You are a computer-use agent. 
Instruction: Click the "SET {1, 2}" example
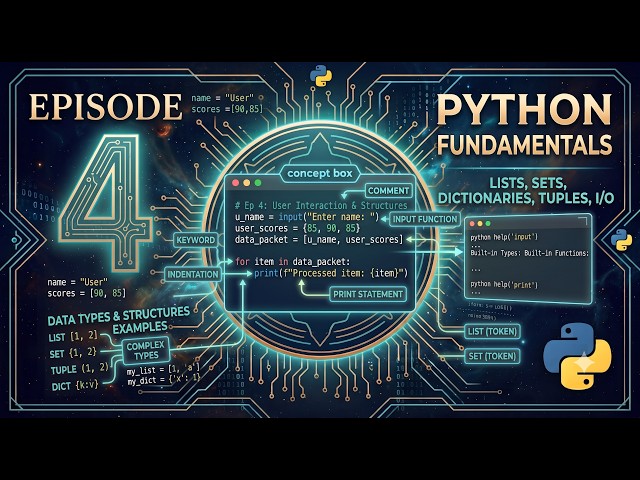(x=73, y=353)
